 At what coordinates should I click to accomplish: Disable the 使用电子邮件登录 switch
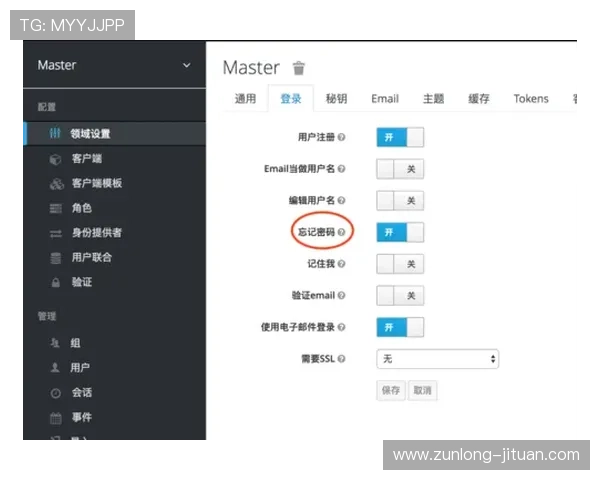[x=400, y=327]
